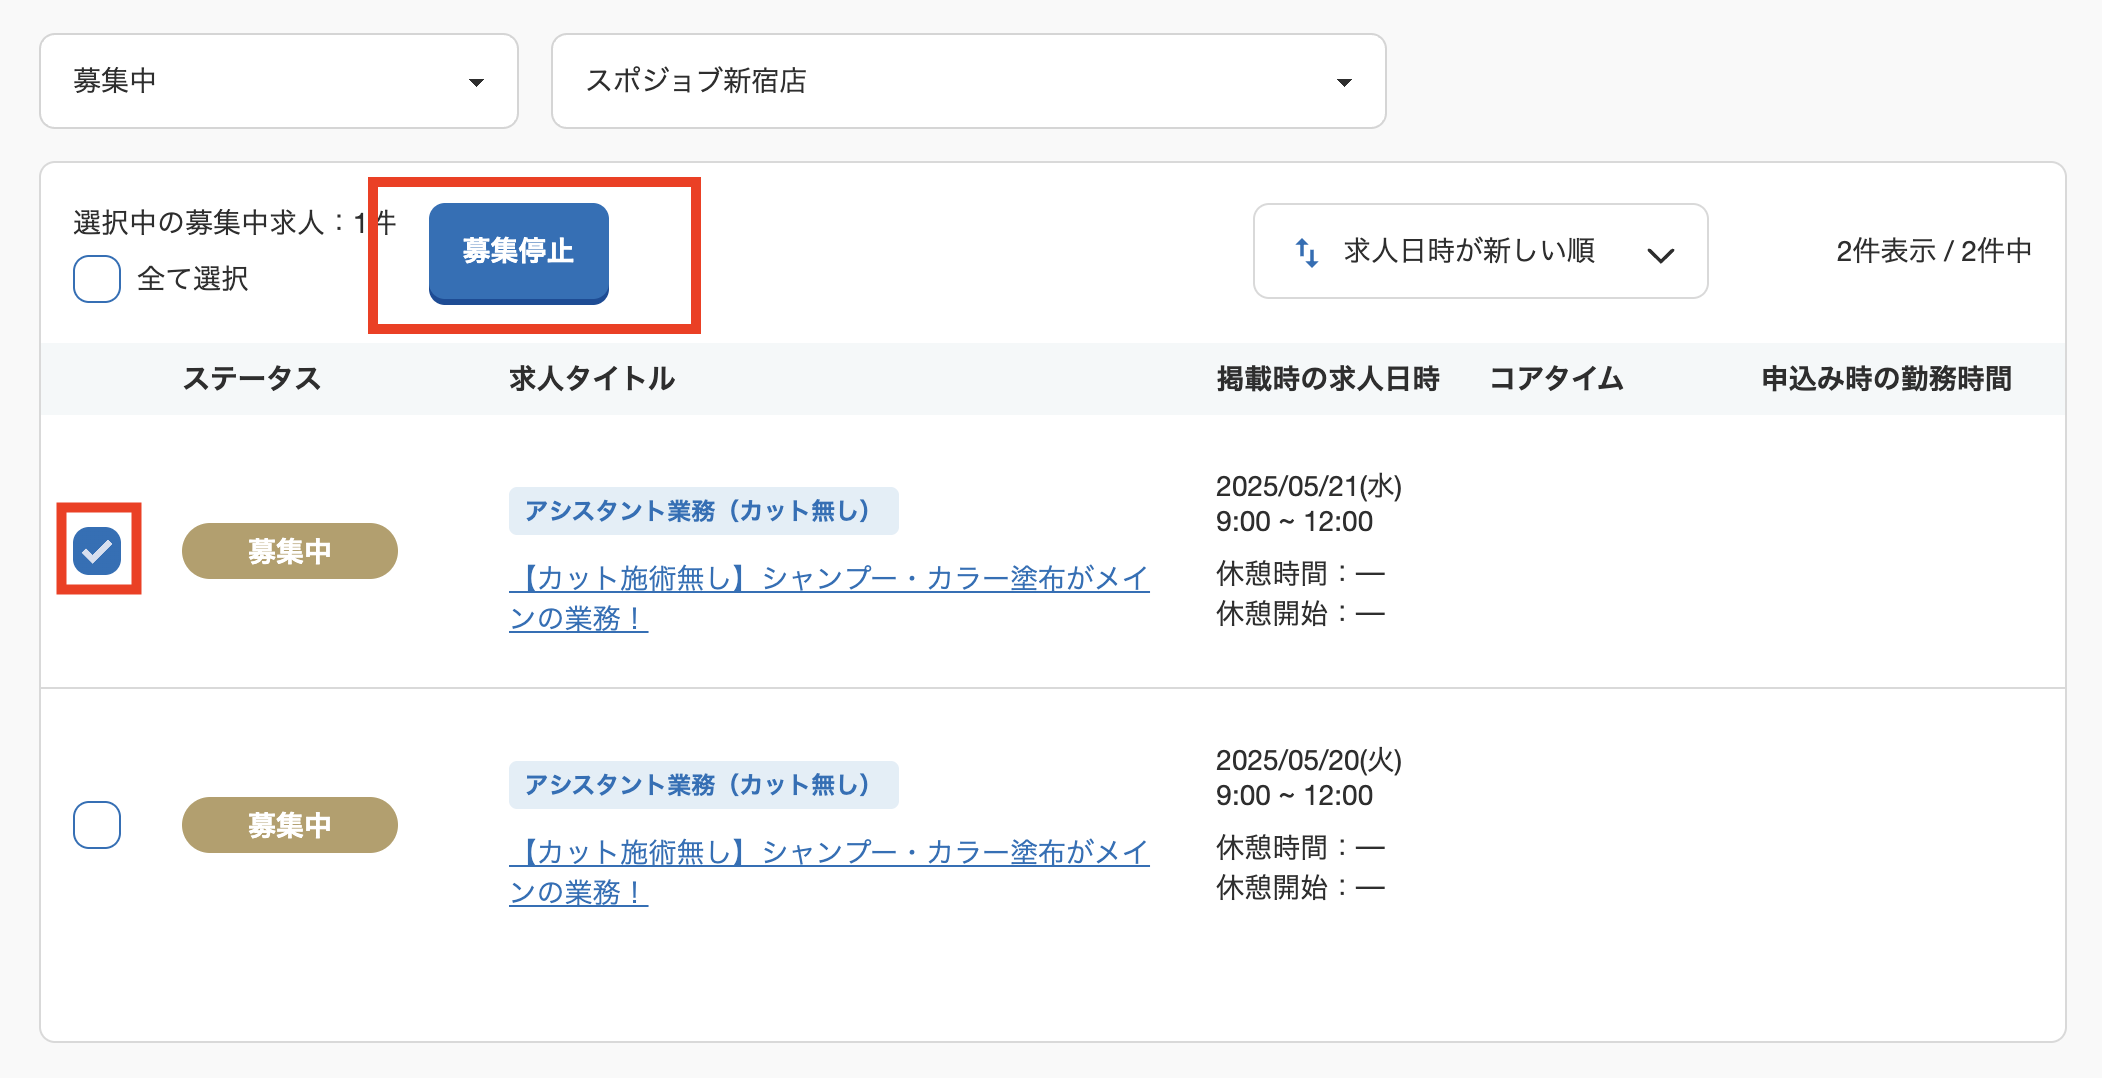Check the 全て選択 select-all checkbox
The width and height of the screenshot is (2102, 1078).
[96, 280]
